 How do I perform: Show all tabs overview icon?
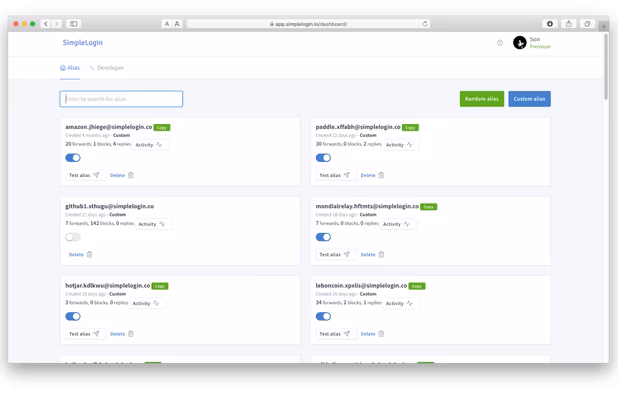[587, 24]
